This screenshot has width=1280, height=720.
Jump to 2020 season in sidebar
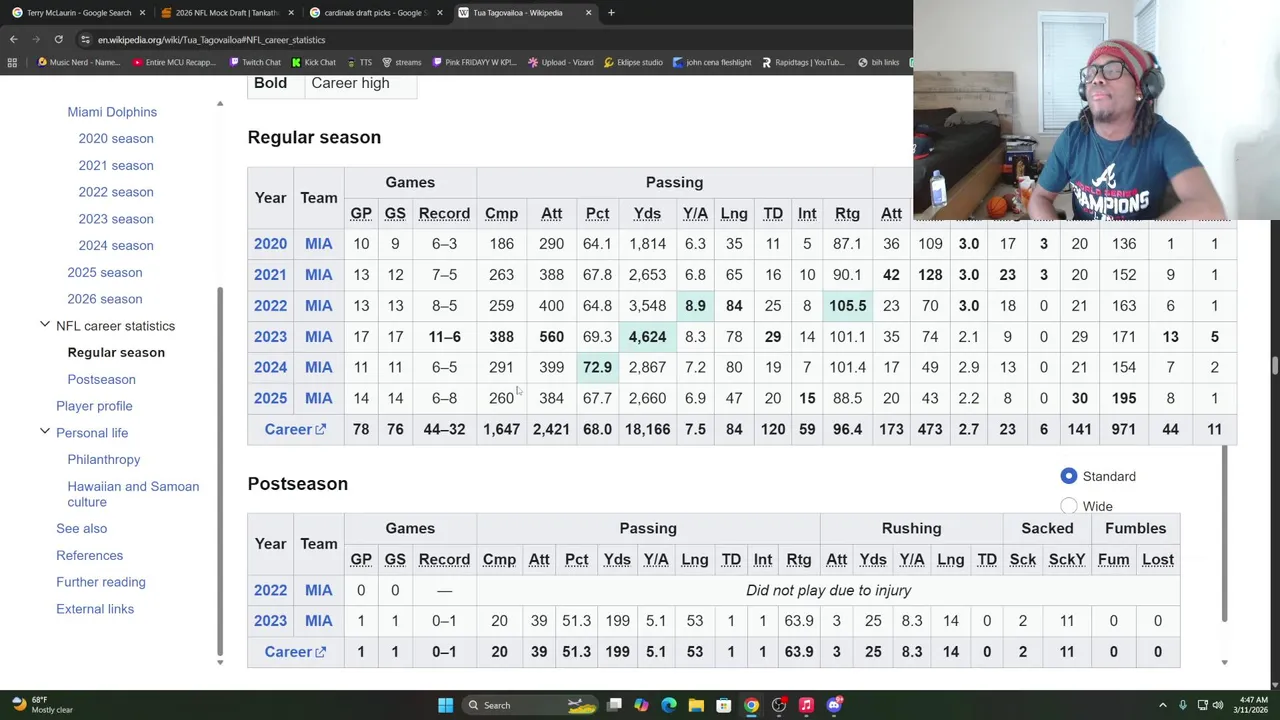tap(116, 138)
